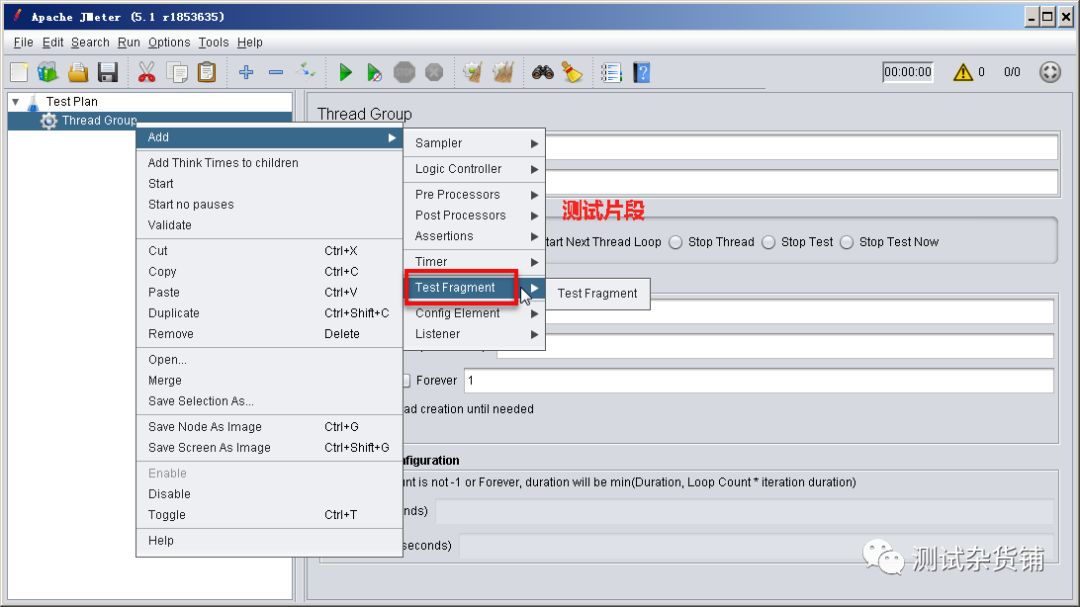Click the Collapse All minus icon
This screenshot has height=607, width=1080.
276,72
